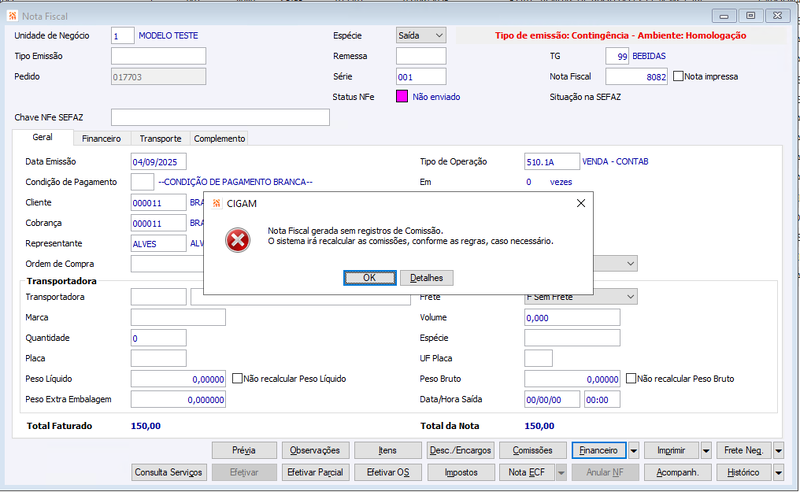This screenshot has height=492, width=800.
Task: Click the Frete Neg. button
Action: pyautogui.click(x=744, y=451)
